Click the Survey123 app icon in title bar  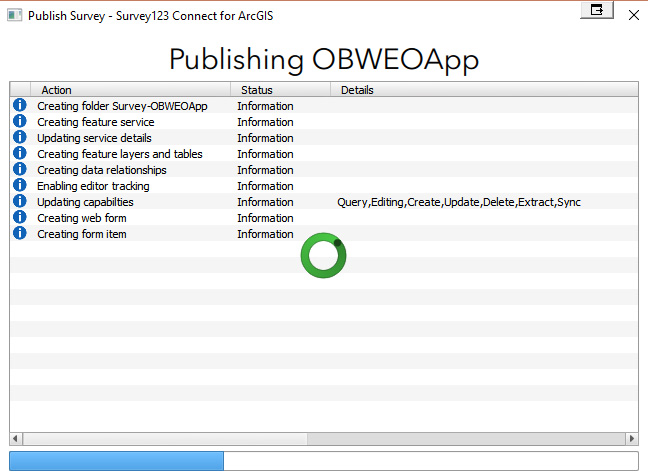(14, 16)
